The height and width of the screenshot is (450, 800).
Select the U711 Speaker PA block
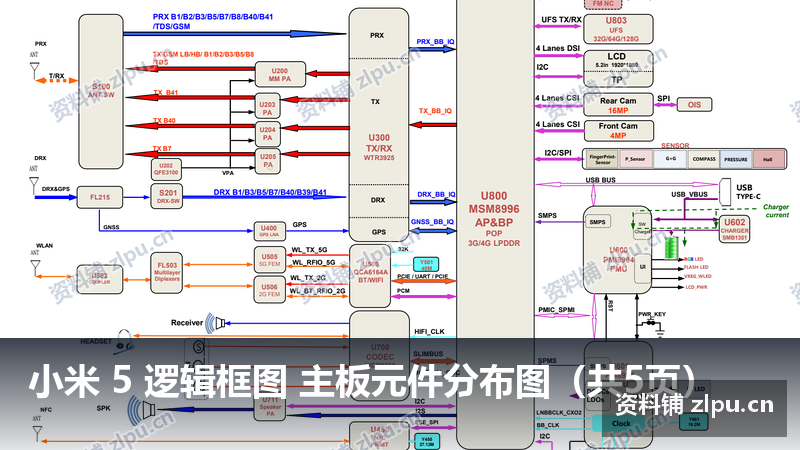[270, 407]
